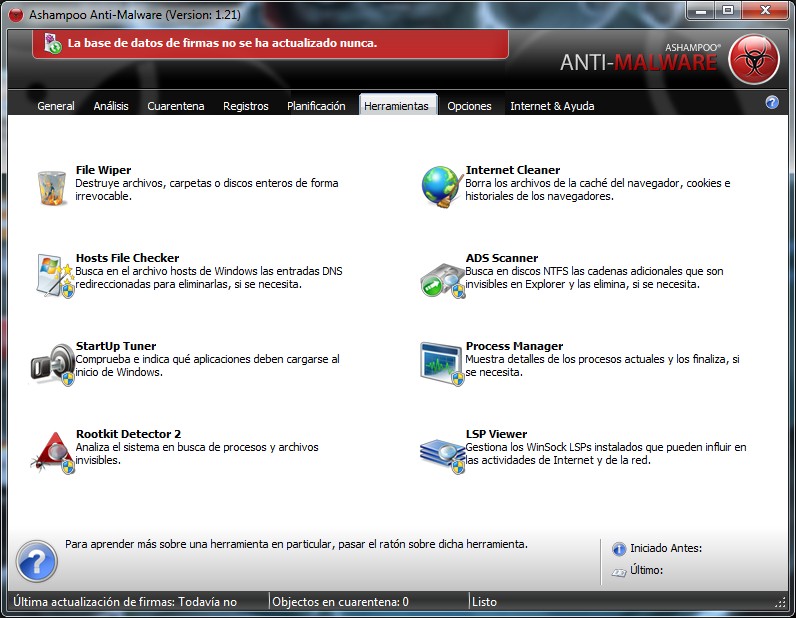Launch Process Manager monitor icon
Viewport: 796px width, 618px height.
(x=442, y=364)
